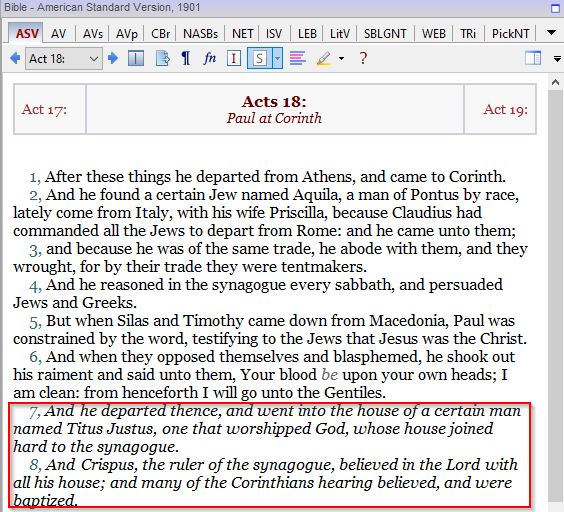Click verse number 4
Screen dimensions: 564x512
click(x=35, y=285)
